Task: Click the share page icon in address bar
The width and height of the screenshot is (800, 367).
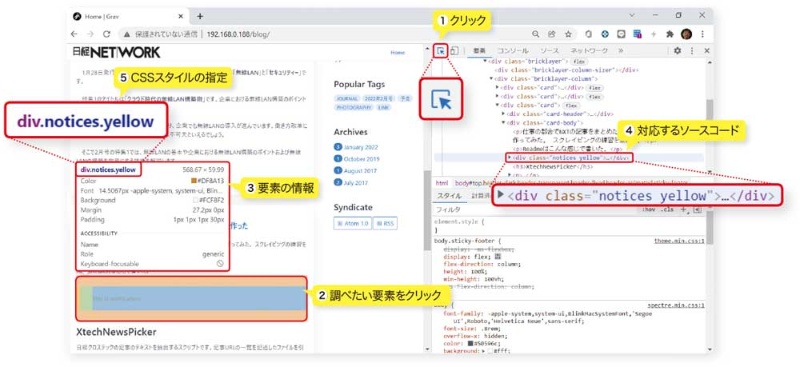Action: point(552,34)
